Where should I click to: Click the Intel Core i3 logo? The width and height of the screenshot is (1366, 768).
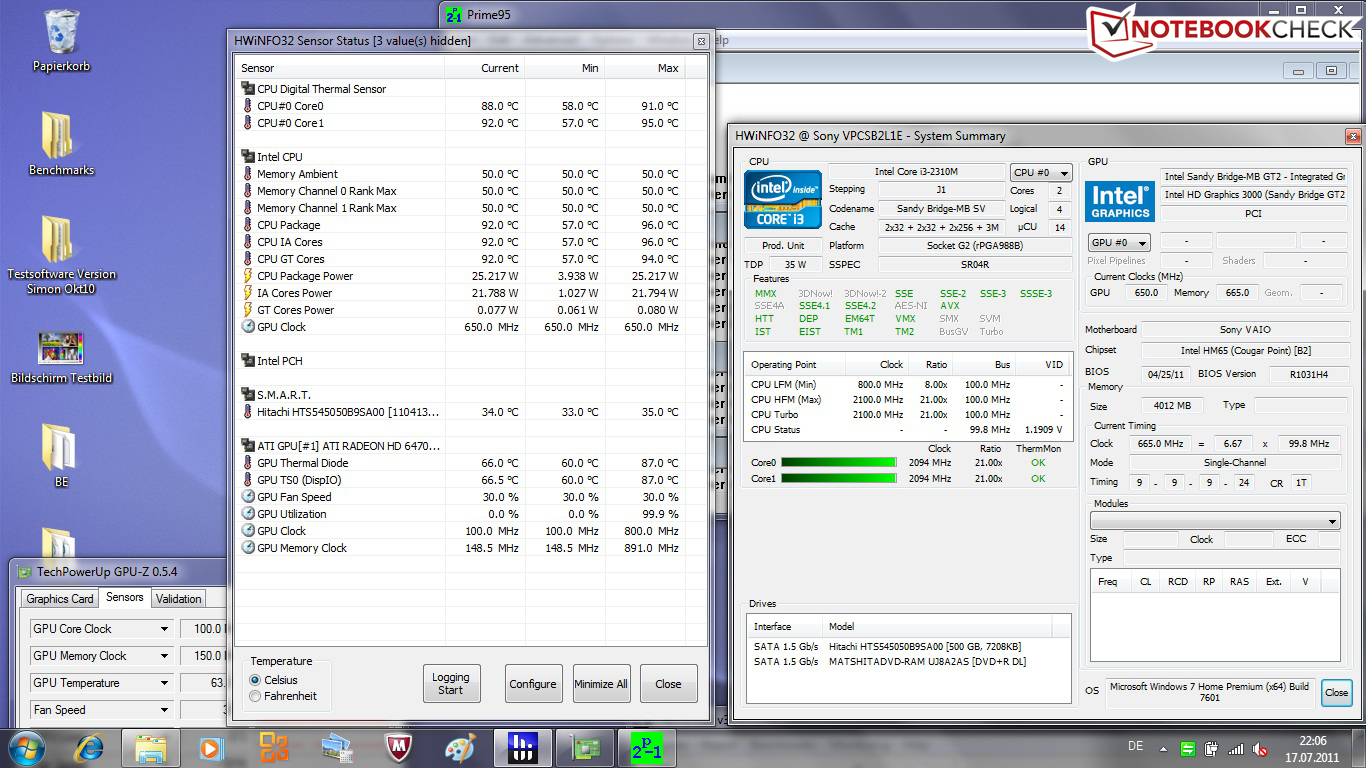[782, 199]
